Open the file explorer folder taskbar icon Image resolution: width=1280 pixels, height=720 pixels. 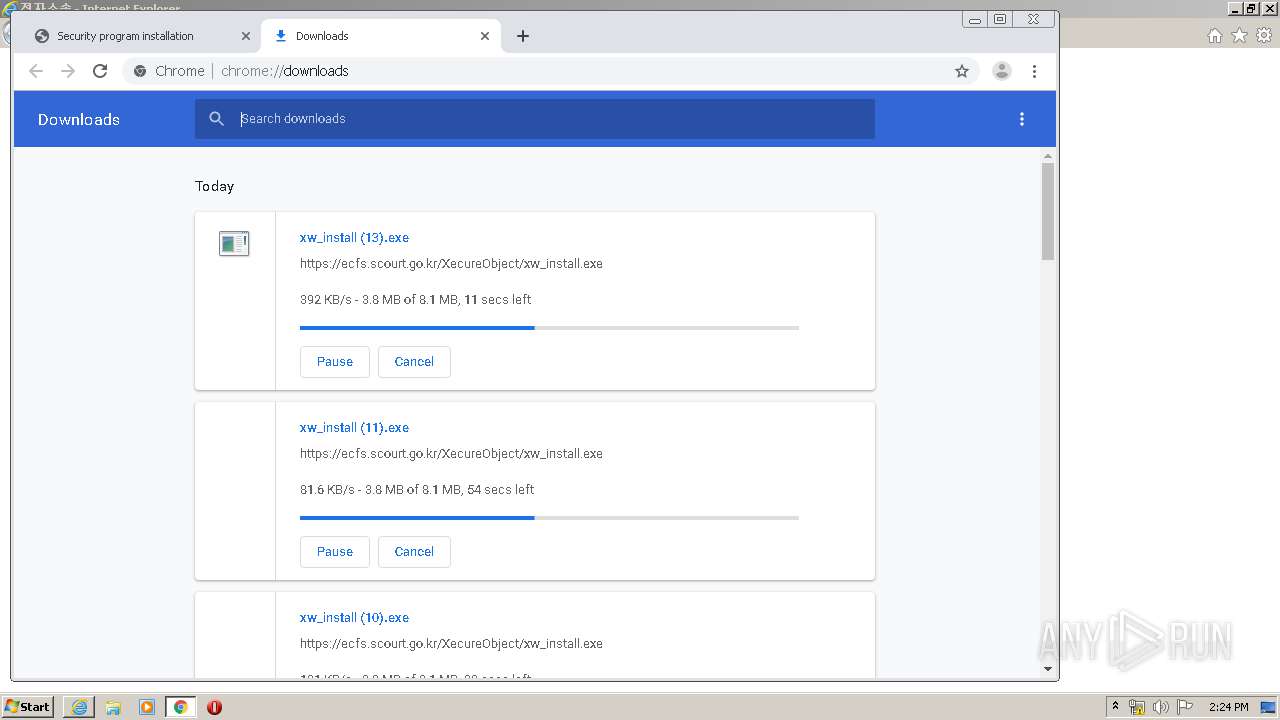[x=113, y=707]
